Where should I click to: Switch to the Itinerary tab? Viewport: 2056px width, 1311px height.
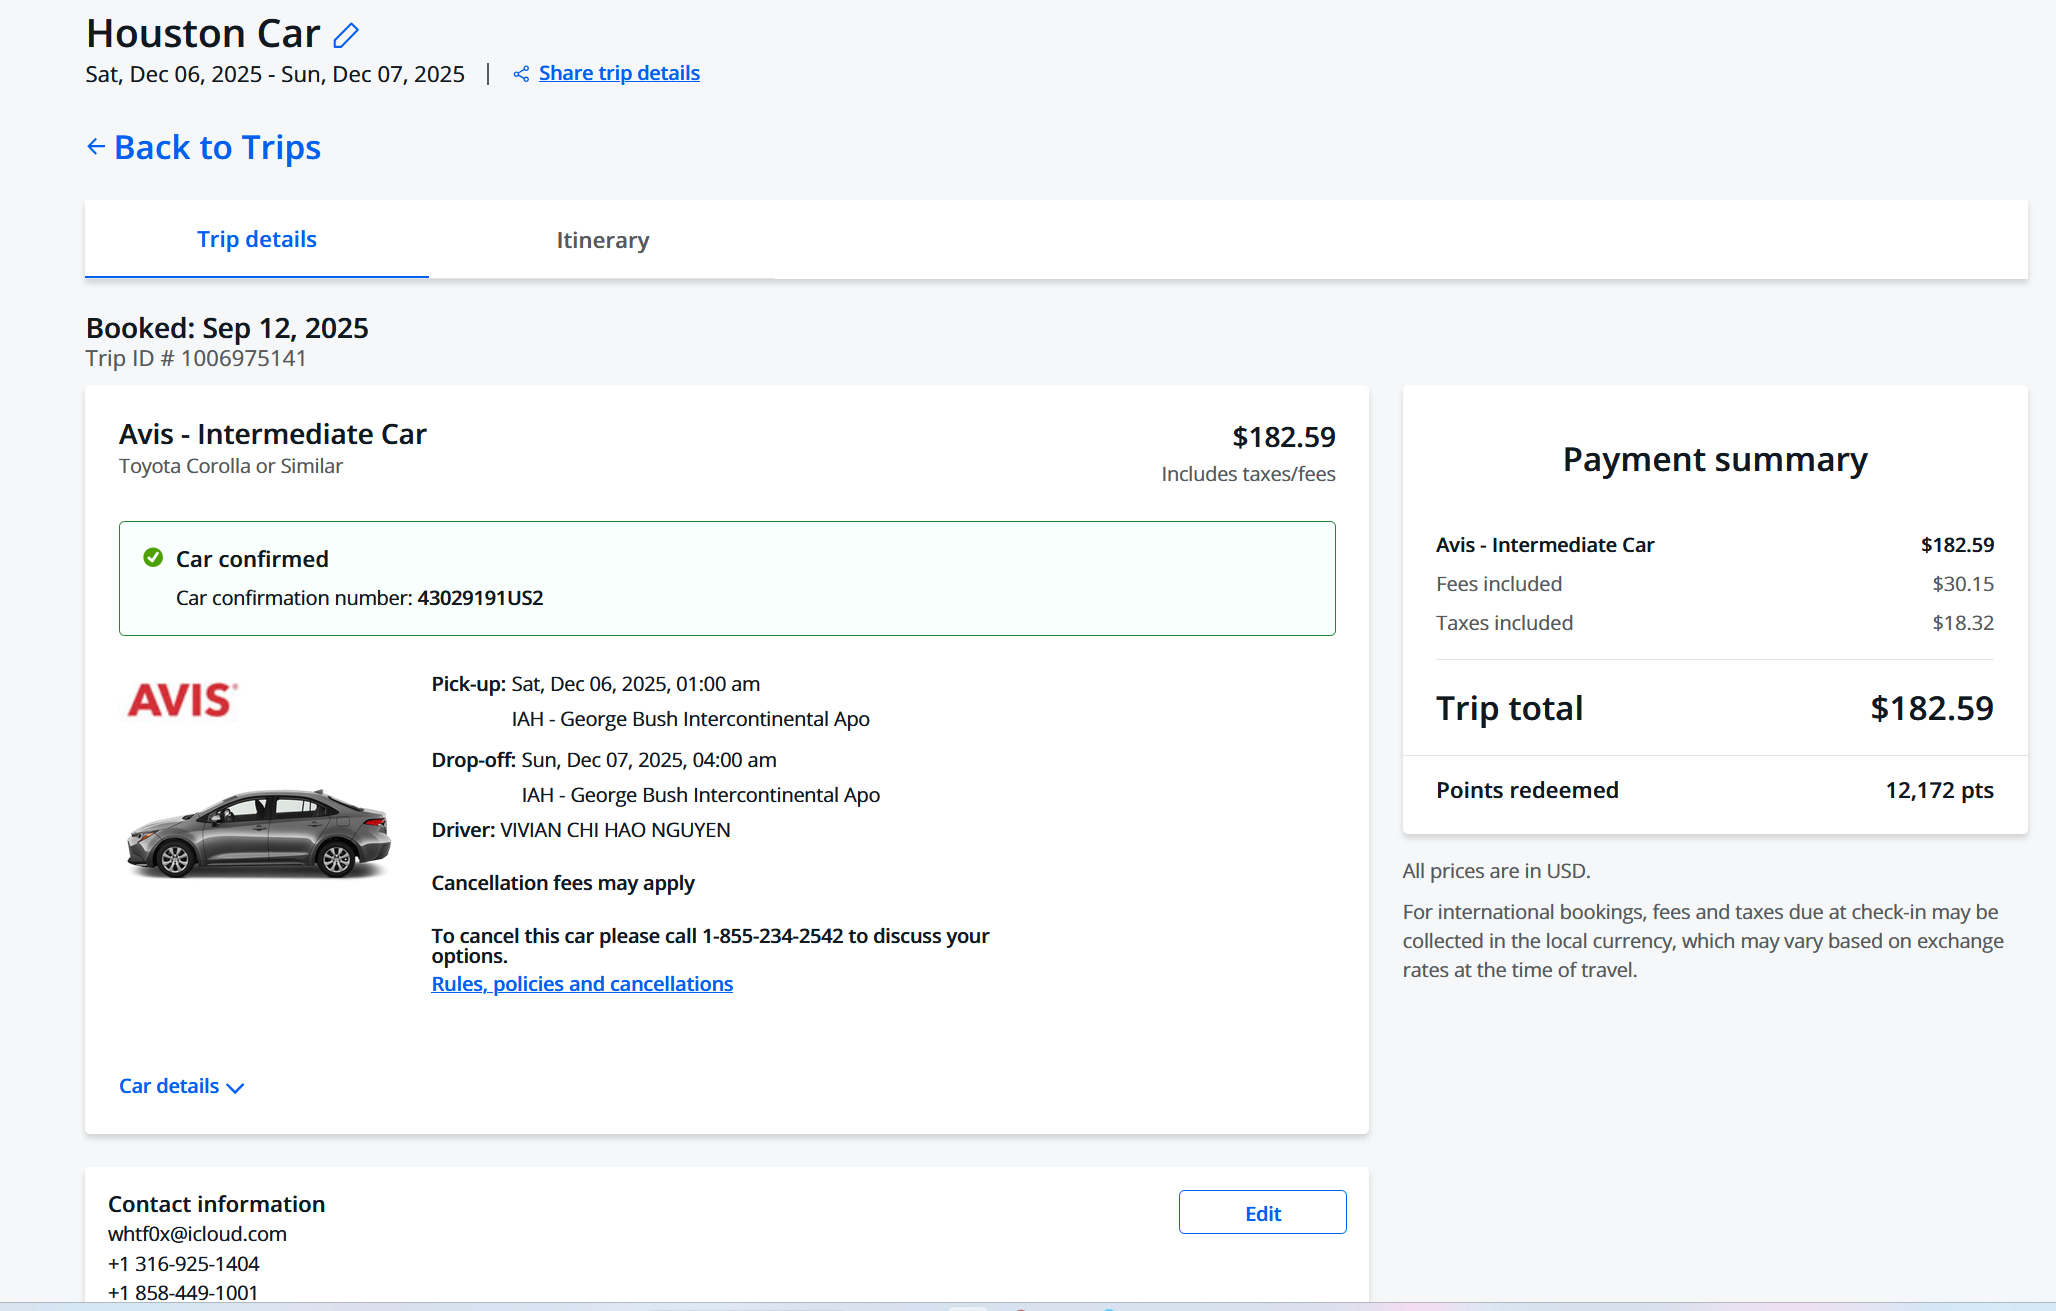602,240
